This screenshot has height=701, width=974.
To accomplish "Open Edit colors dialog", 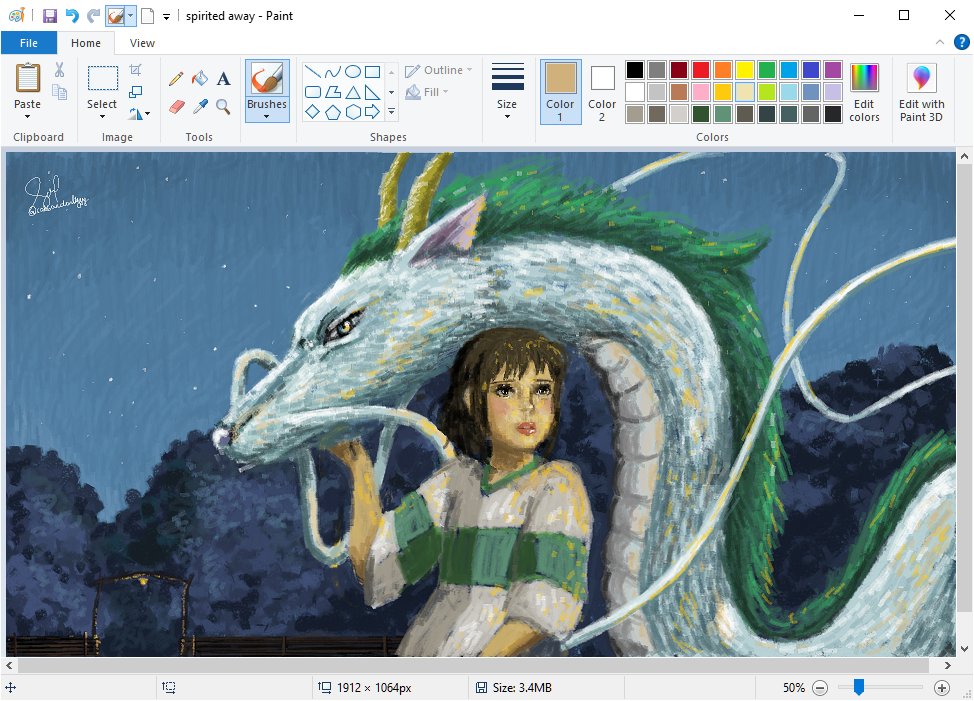I will coord(864,92).
